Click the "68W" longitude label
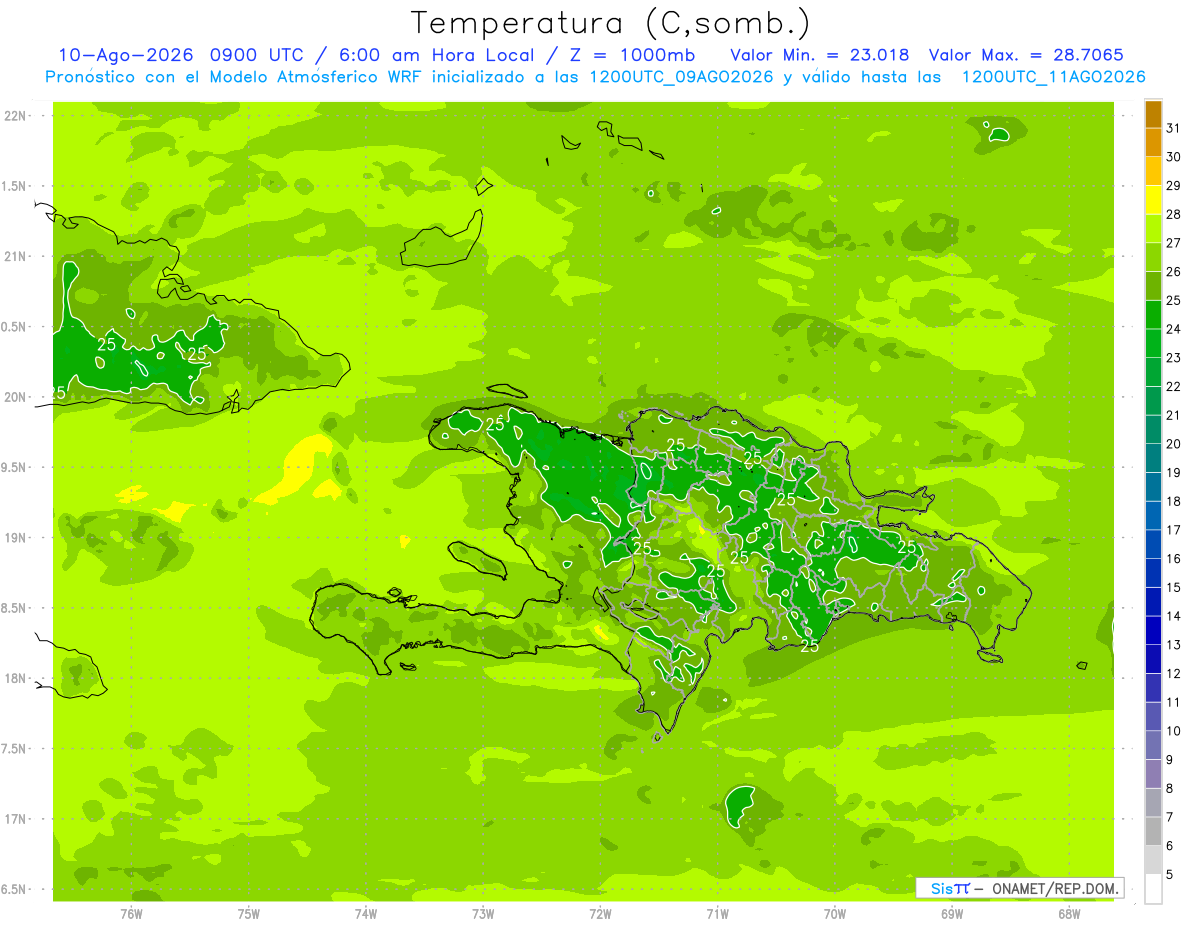Image resolution: width=1200 pixels, height=927 pixels. click(1069, 914)
